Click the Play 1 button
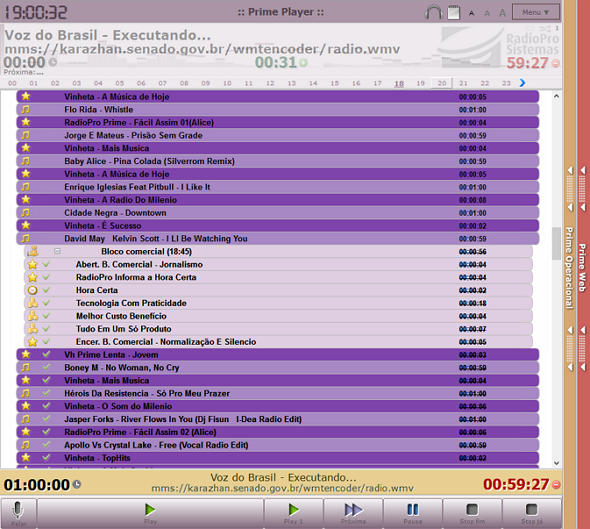590x529 pixels. click(293, 513)
